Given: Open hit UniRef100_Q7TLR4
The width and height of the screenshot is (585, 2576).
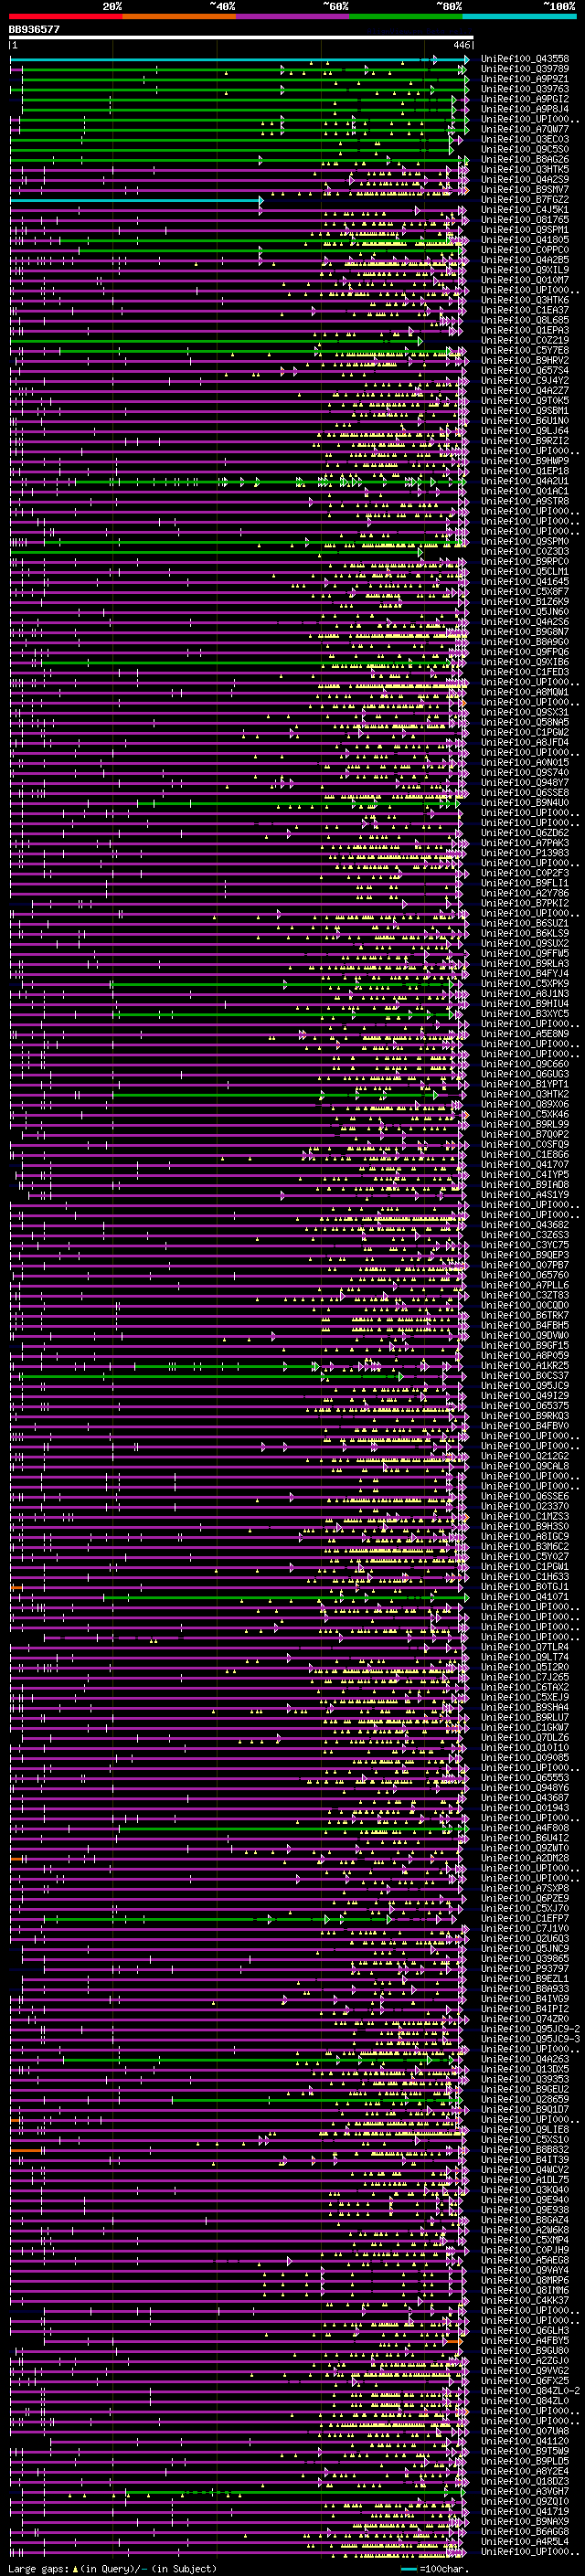Looking at the screenshot, I should pos(524,1646).
